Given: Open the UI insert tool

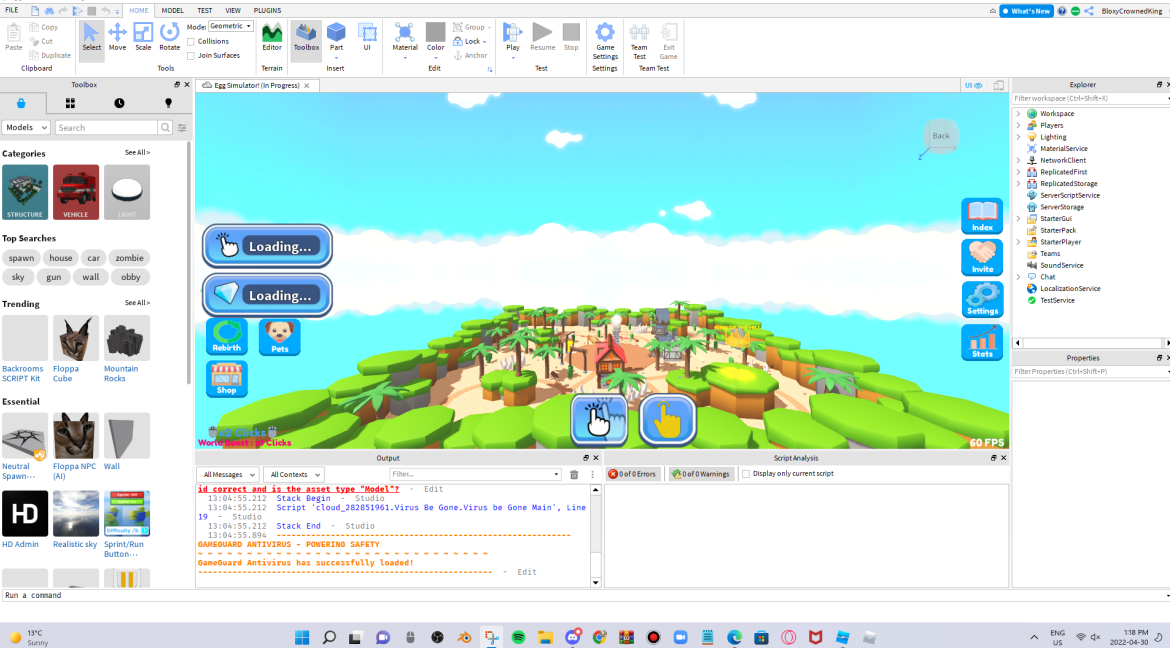Looking at the screenshot, I should [x=366, y=37].
